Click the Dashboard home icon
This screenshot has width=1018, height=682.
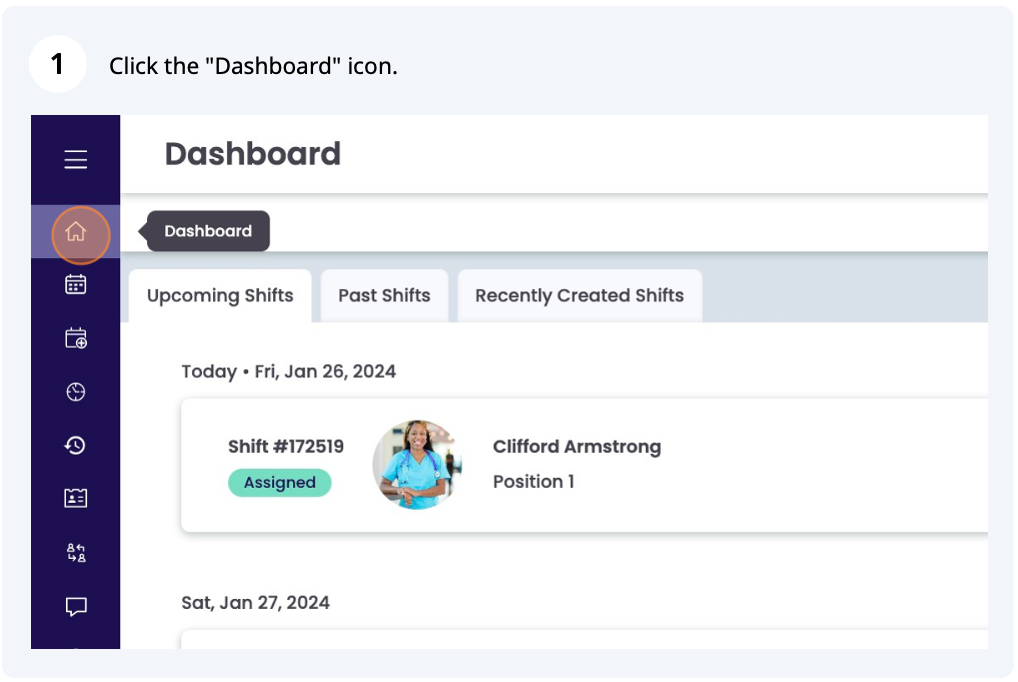[x=76, y=232]
